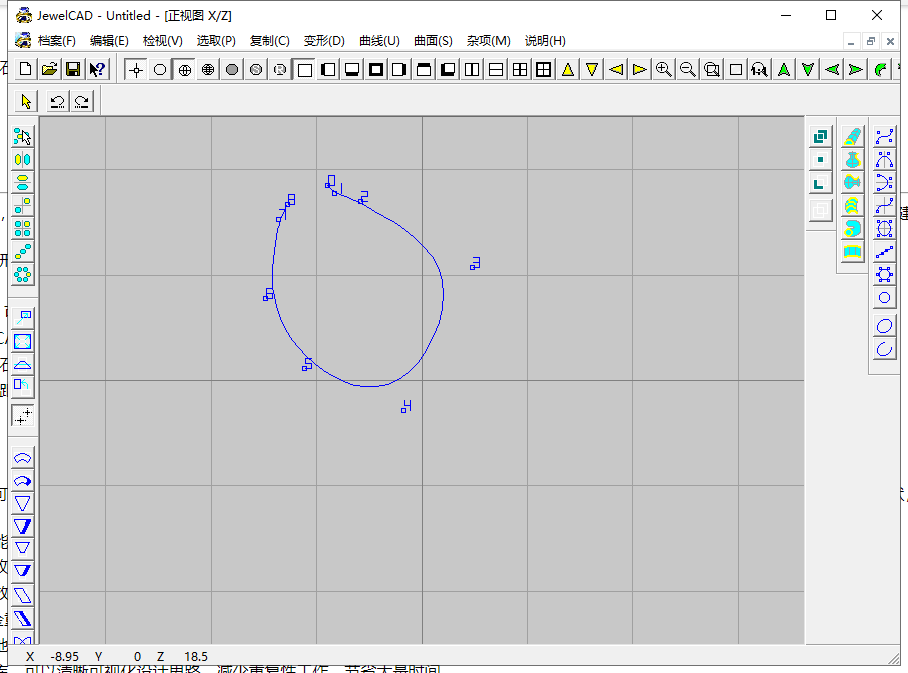Toggle the crosshair curve display mode
The width and height of the screenshot is (908, 673).
click(136, 70)
